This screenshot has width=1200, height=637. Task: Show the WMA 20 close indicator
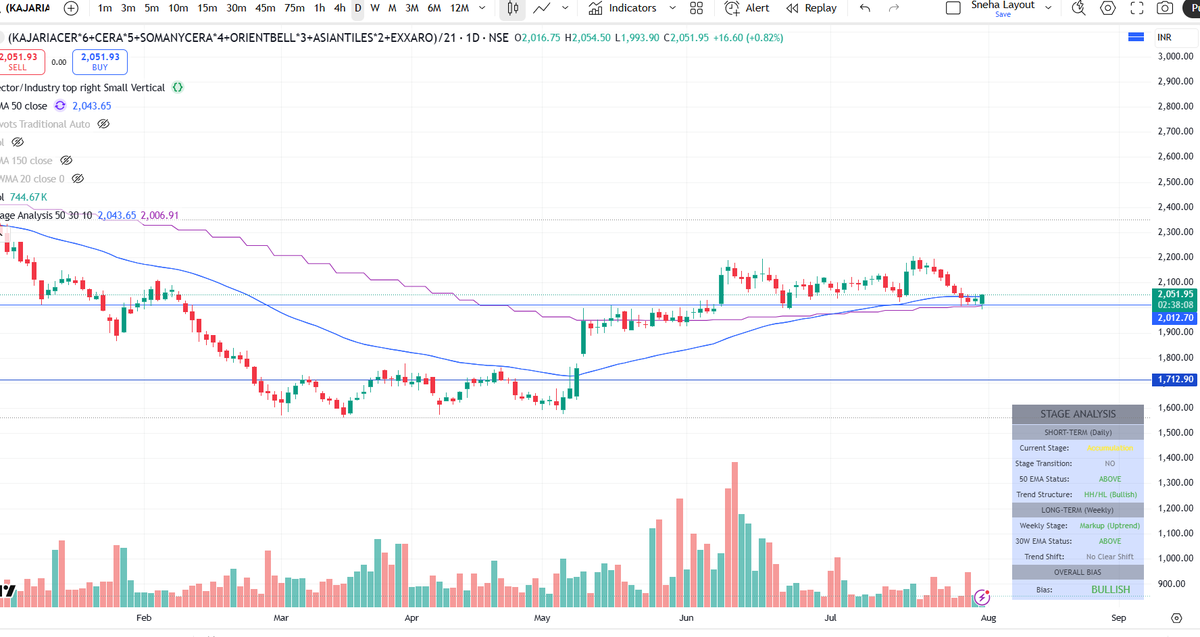pos(78,178)
